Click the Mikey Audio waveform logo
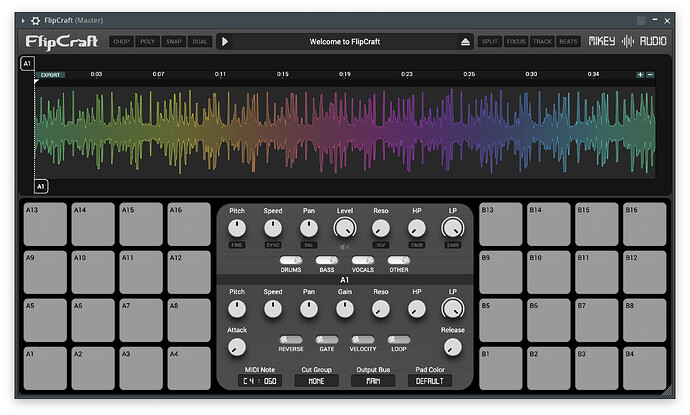Image resolution: width=690 pixels, height=415 pixels. 628,41
